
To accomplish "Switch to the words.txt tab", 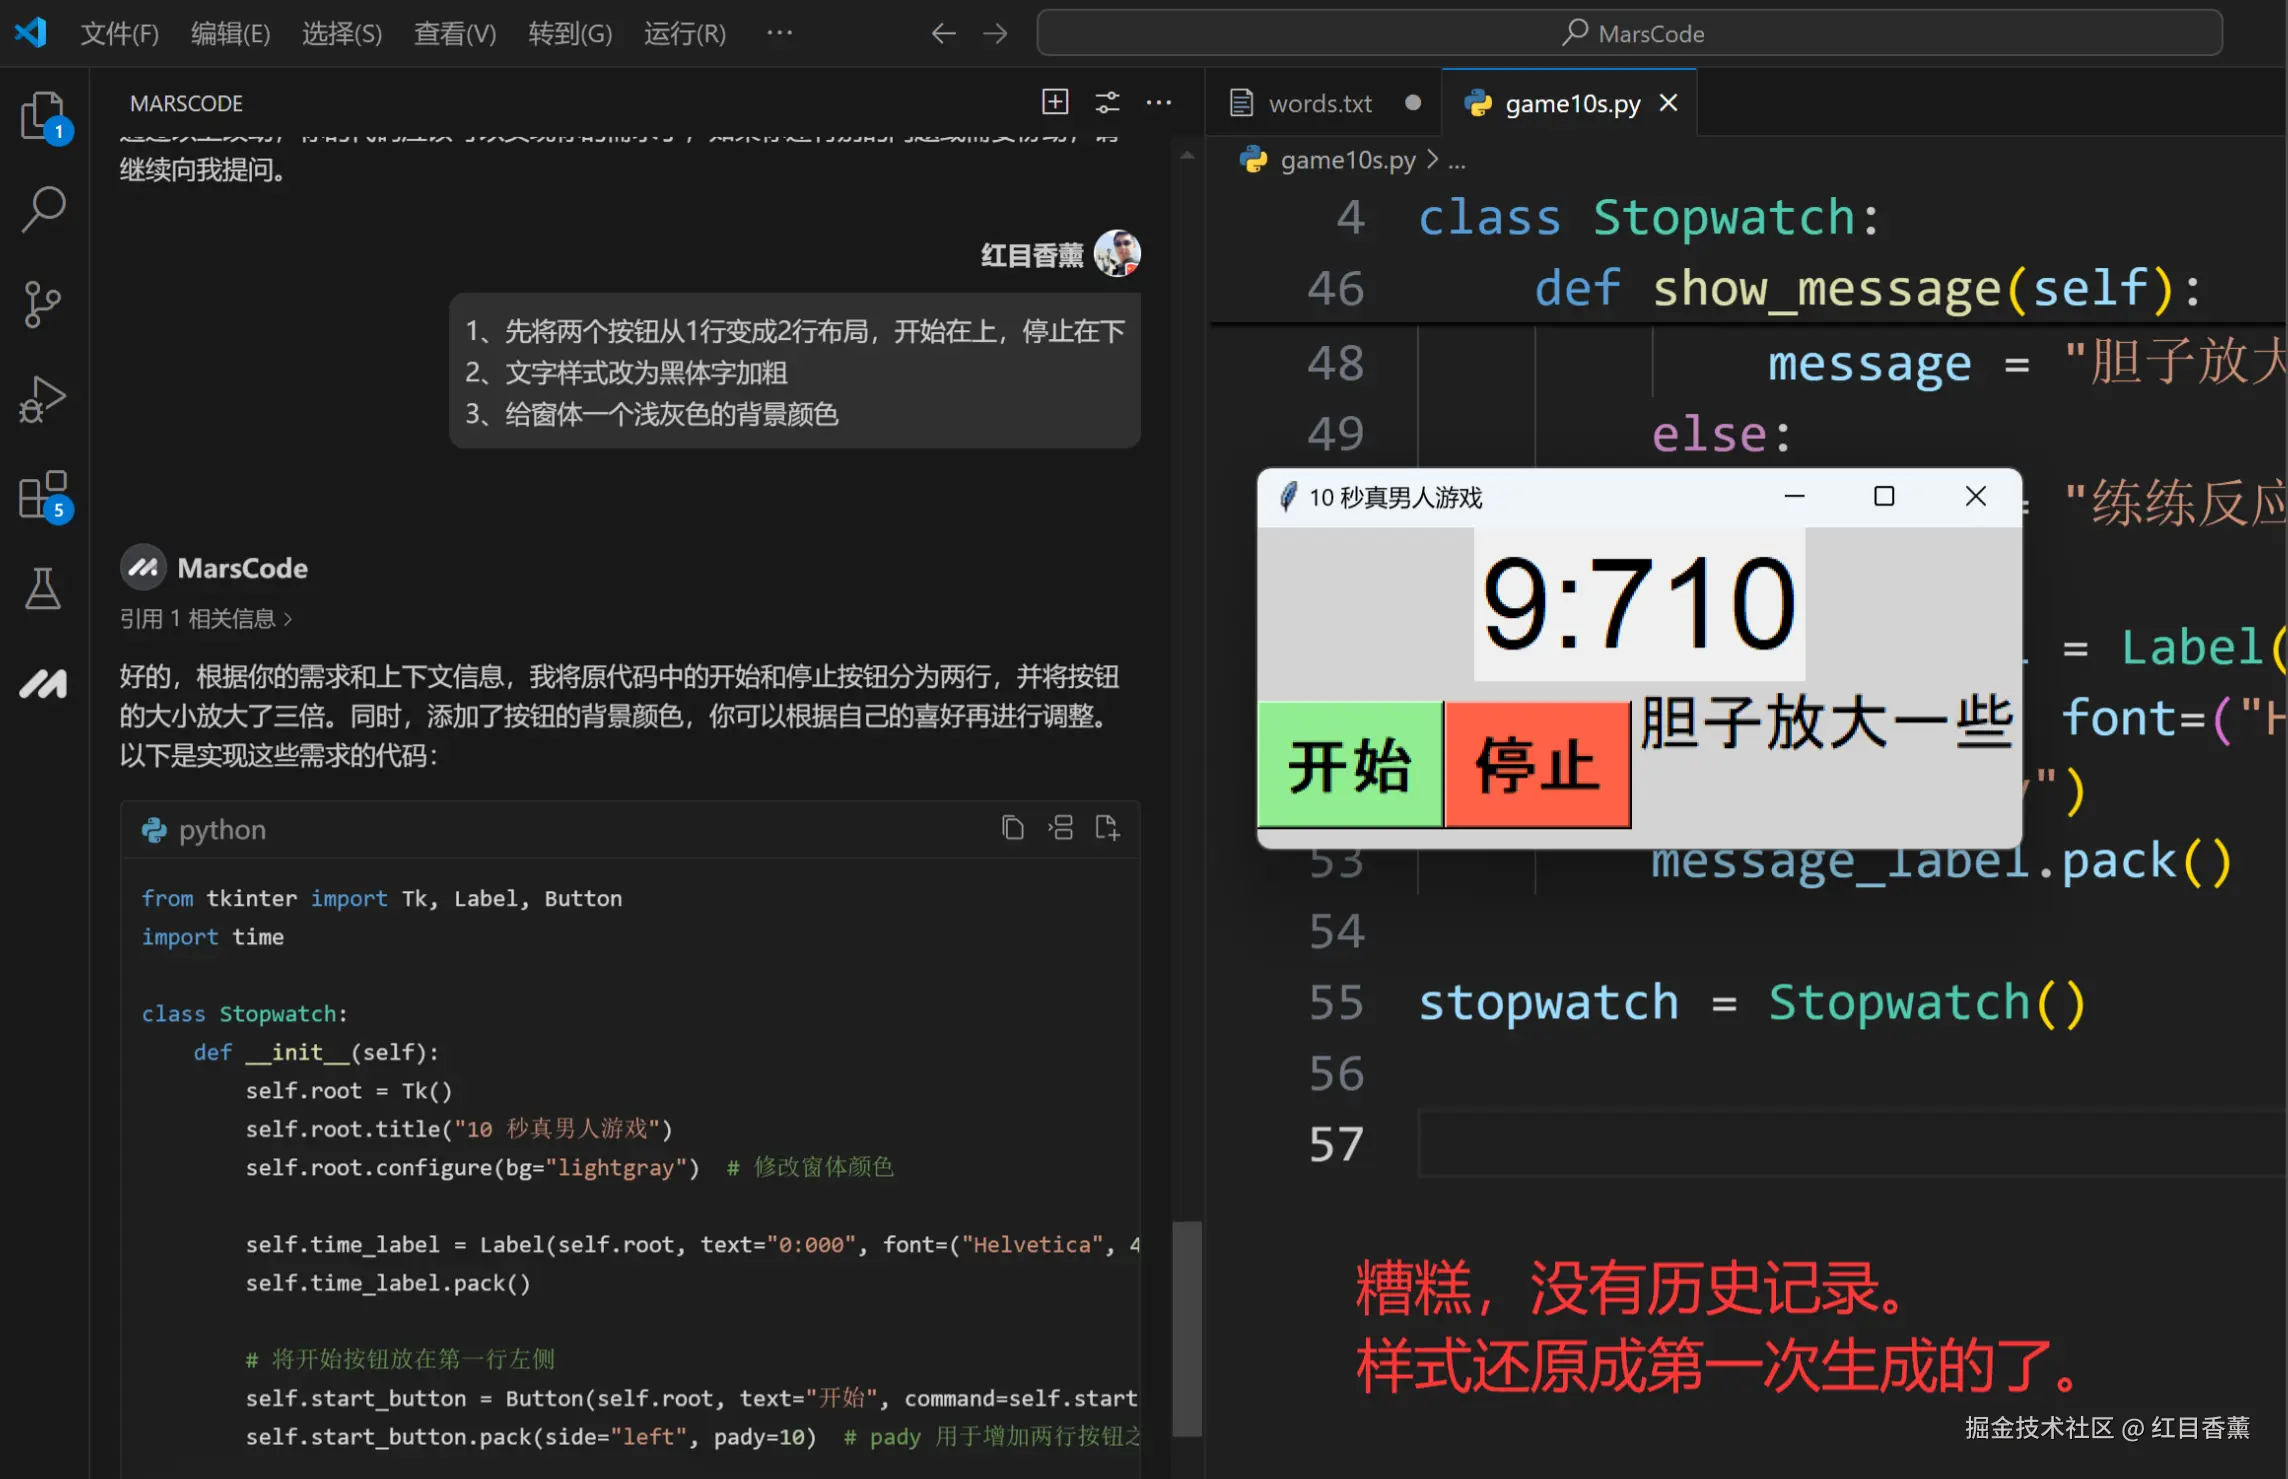I will 1320,102.
